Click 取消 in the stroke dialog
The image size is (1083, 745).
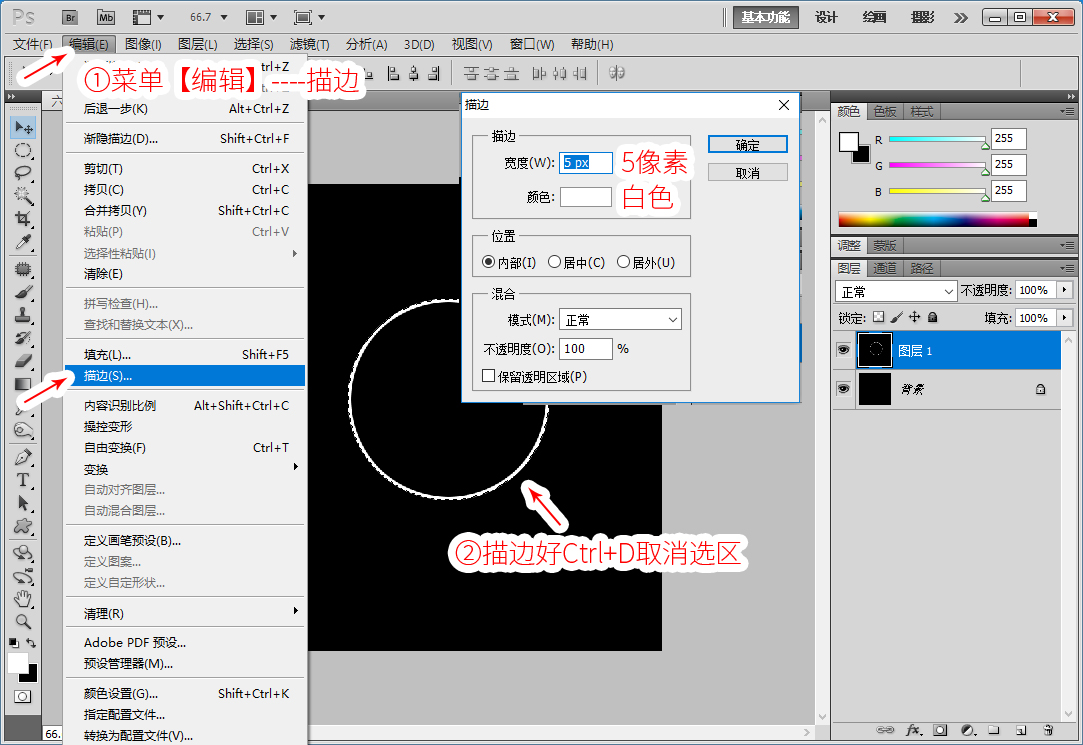[x=747, y=173]
